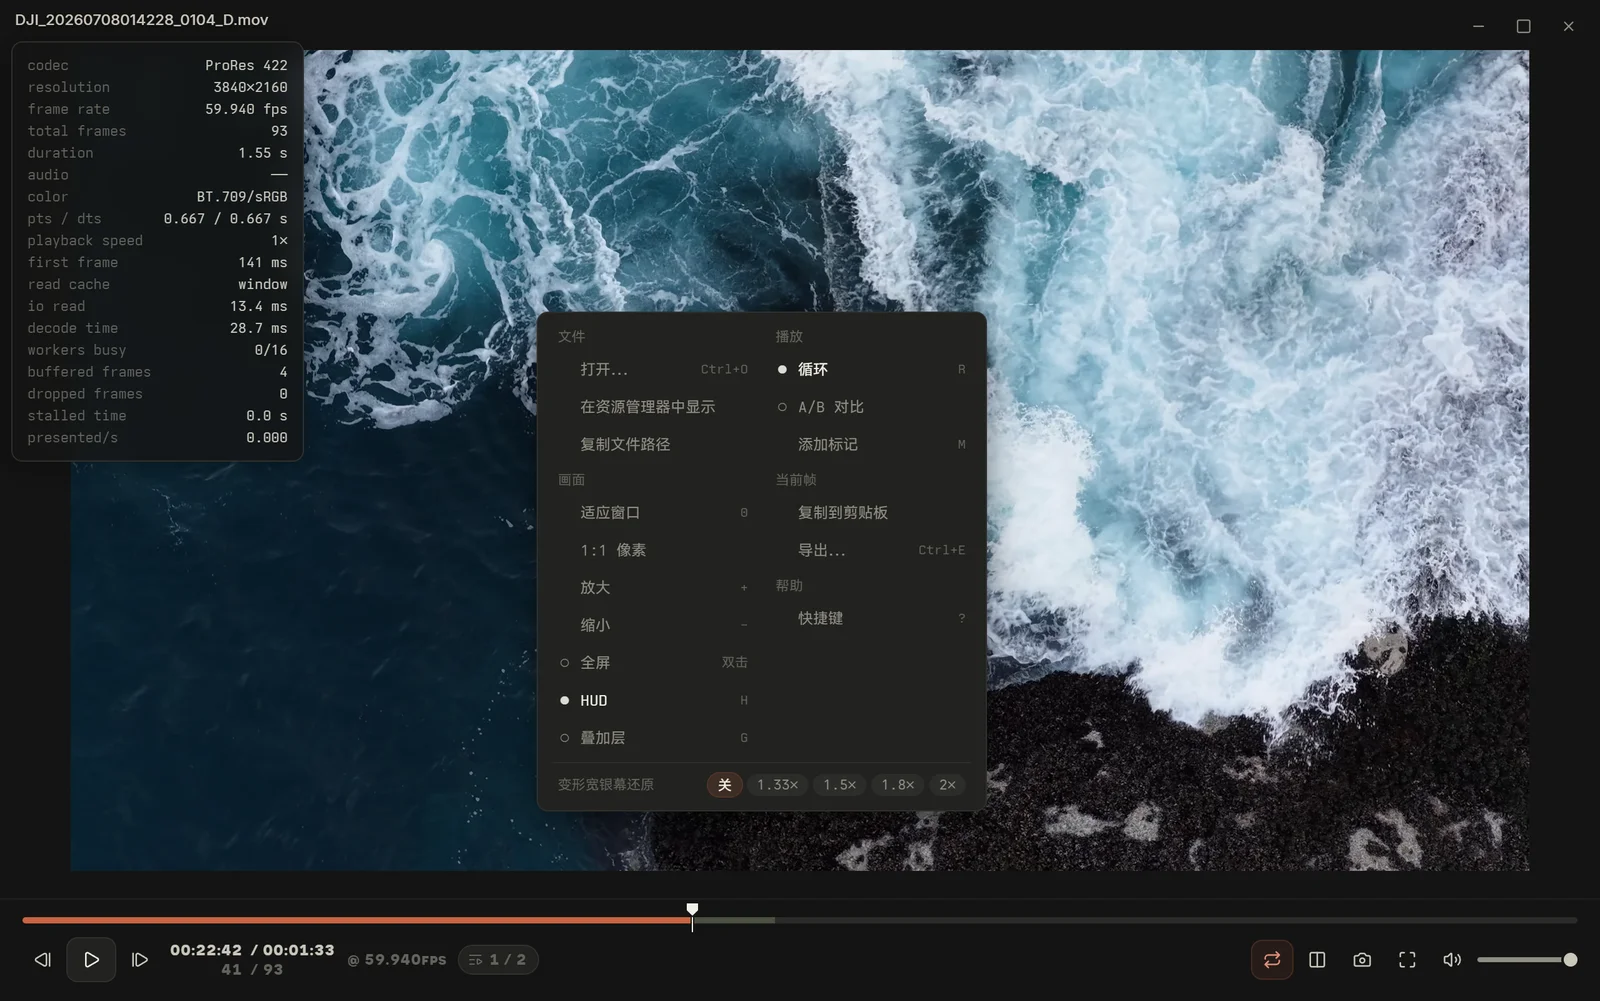Step back one frame
This screenshot has width=1600, height=1001.
pyautogui.click(x=42, y=960)
